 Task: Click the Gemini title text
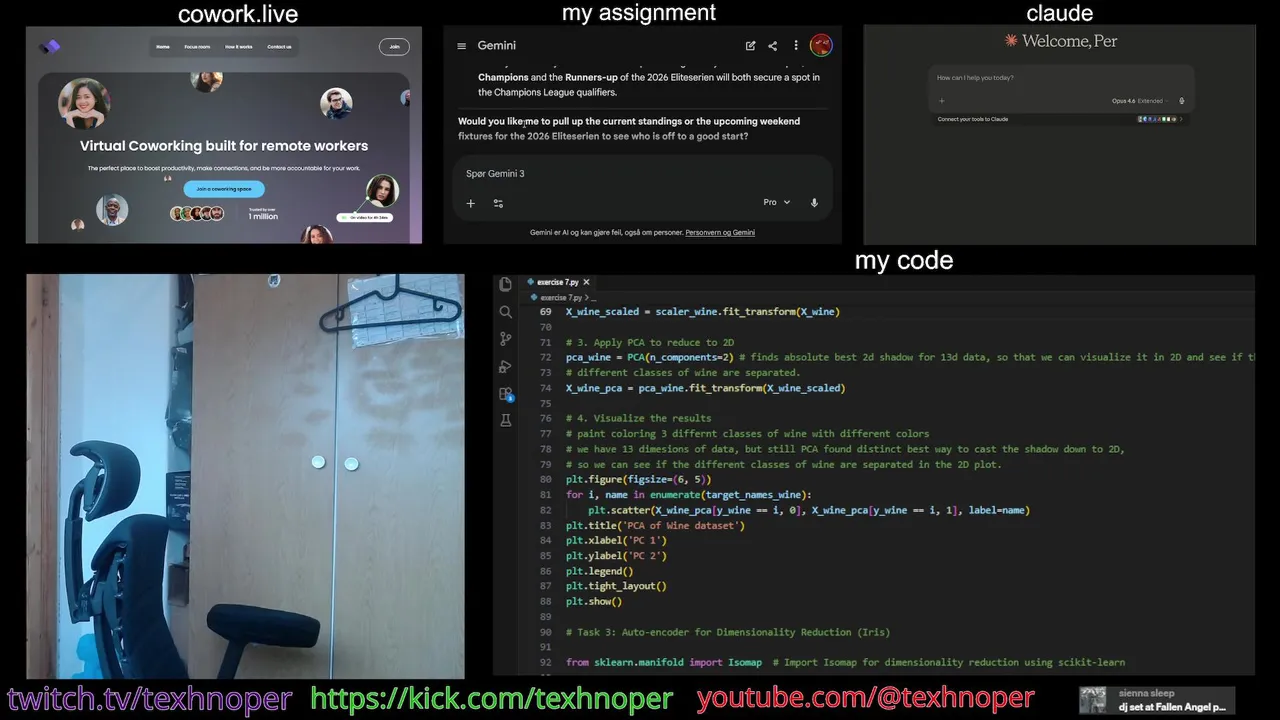point(496,46)
